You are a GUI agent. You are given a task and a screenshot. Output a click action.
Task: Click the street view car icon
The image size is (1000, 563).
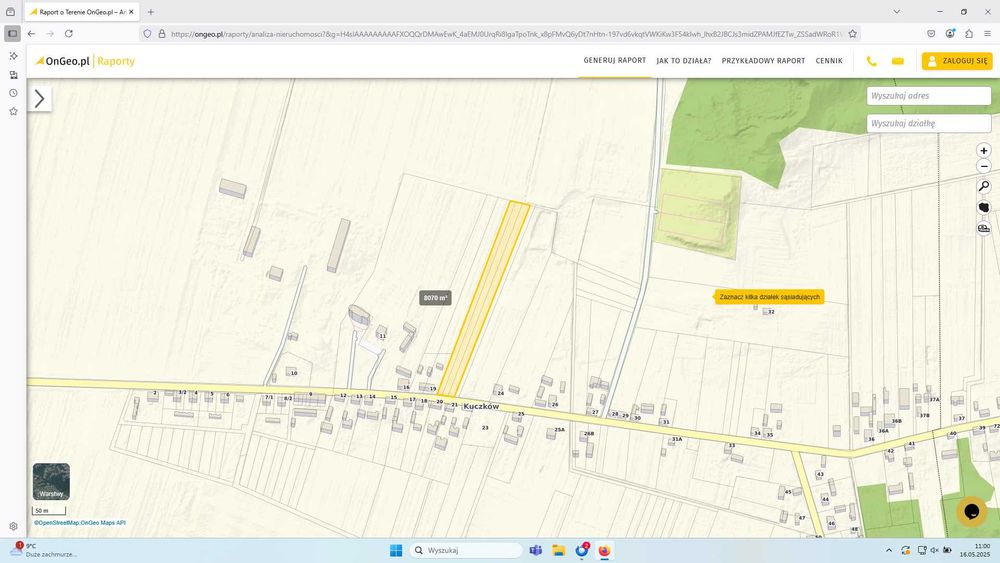983,228
